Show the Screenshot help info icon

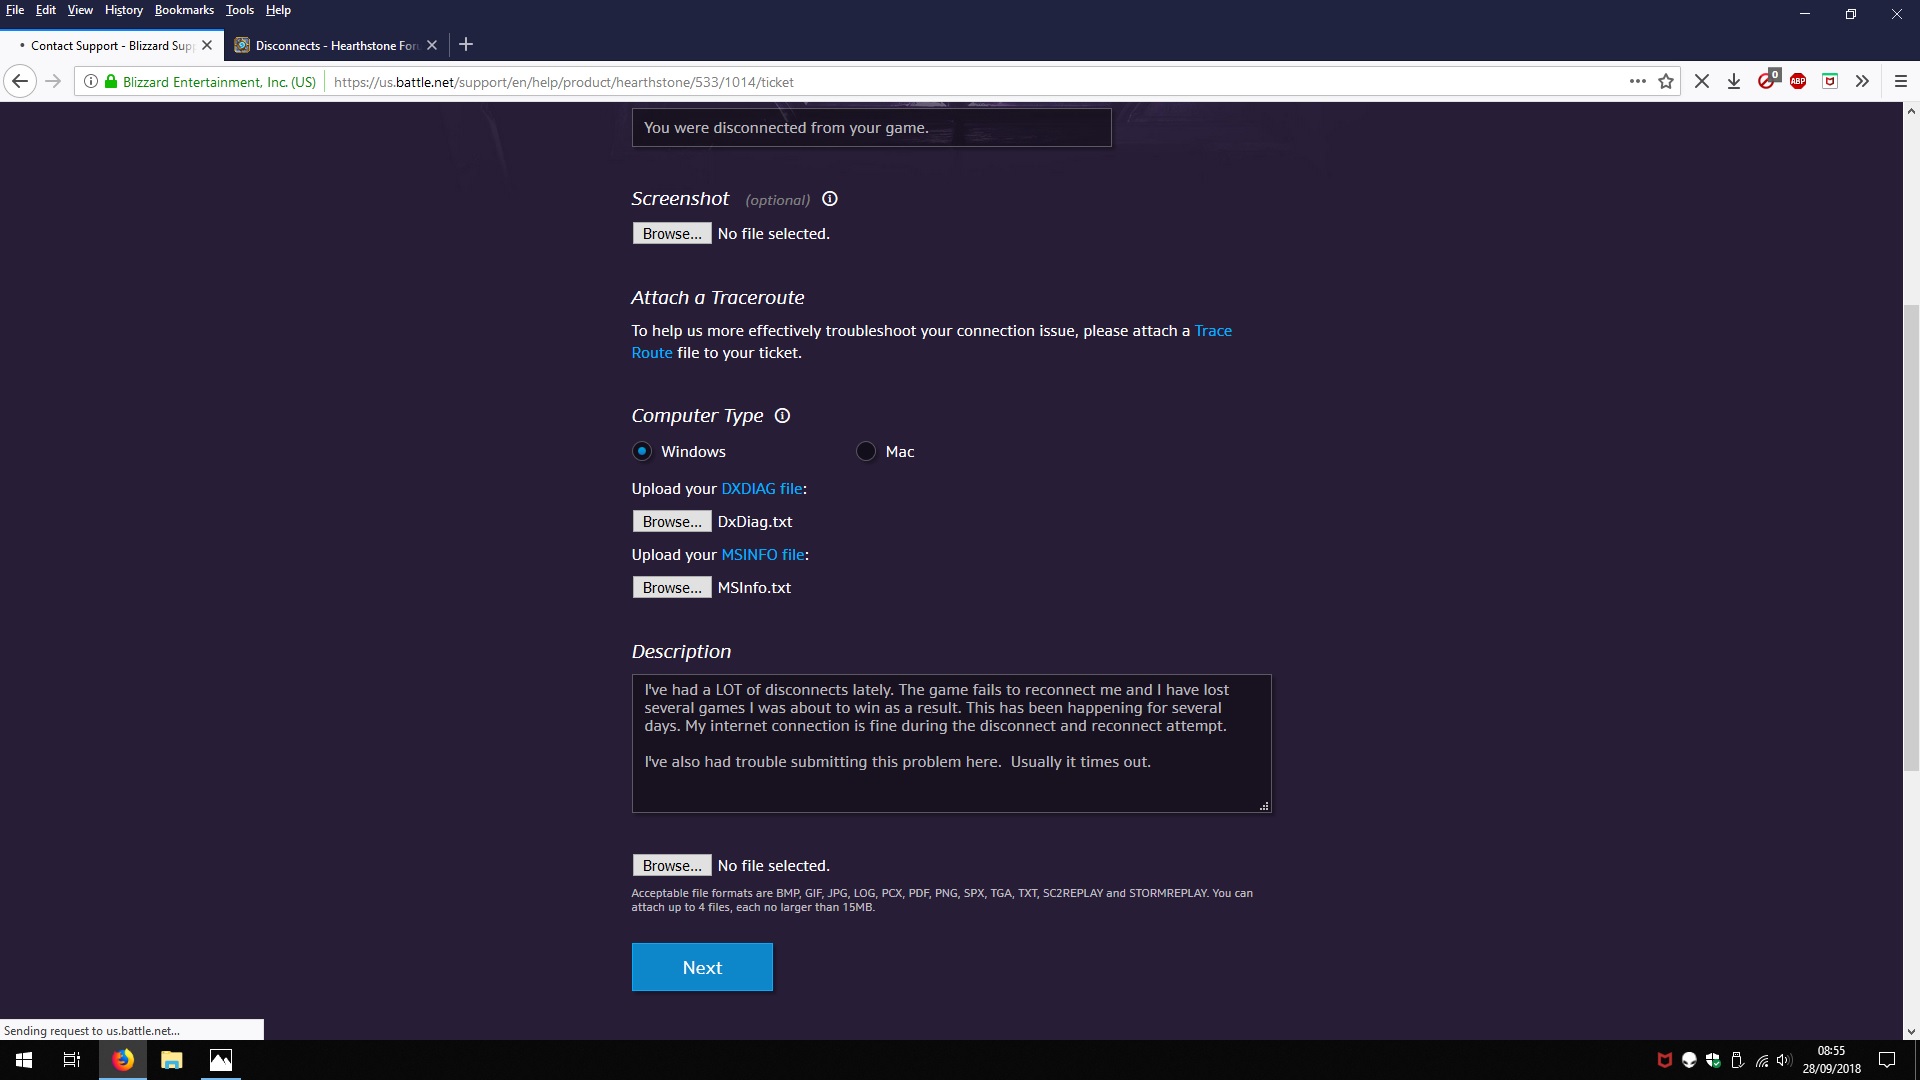pyautogui.click(x=830, y=199)
